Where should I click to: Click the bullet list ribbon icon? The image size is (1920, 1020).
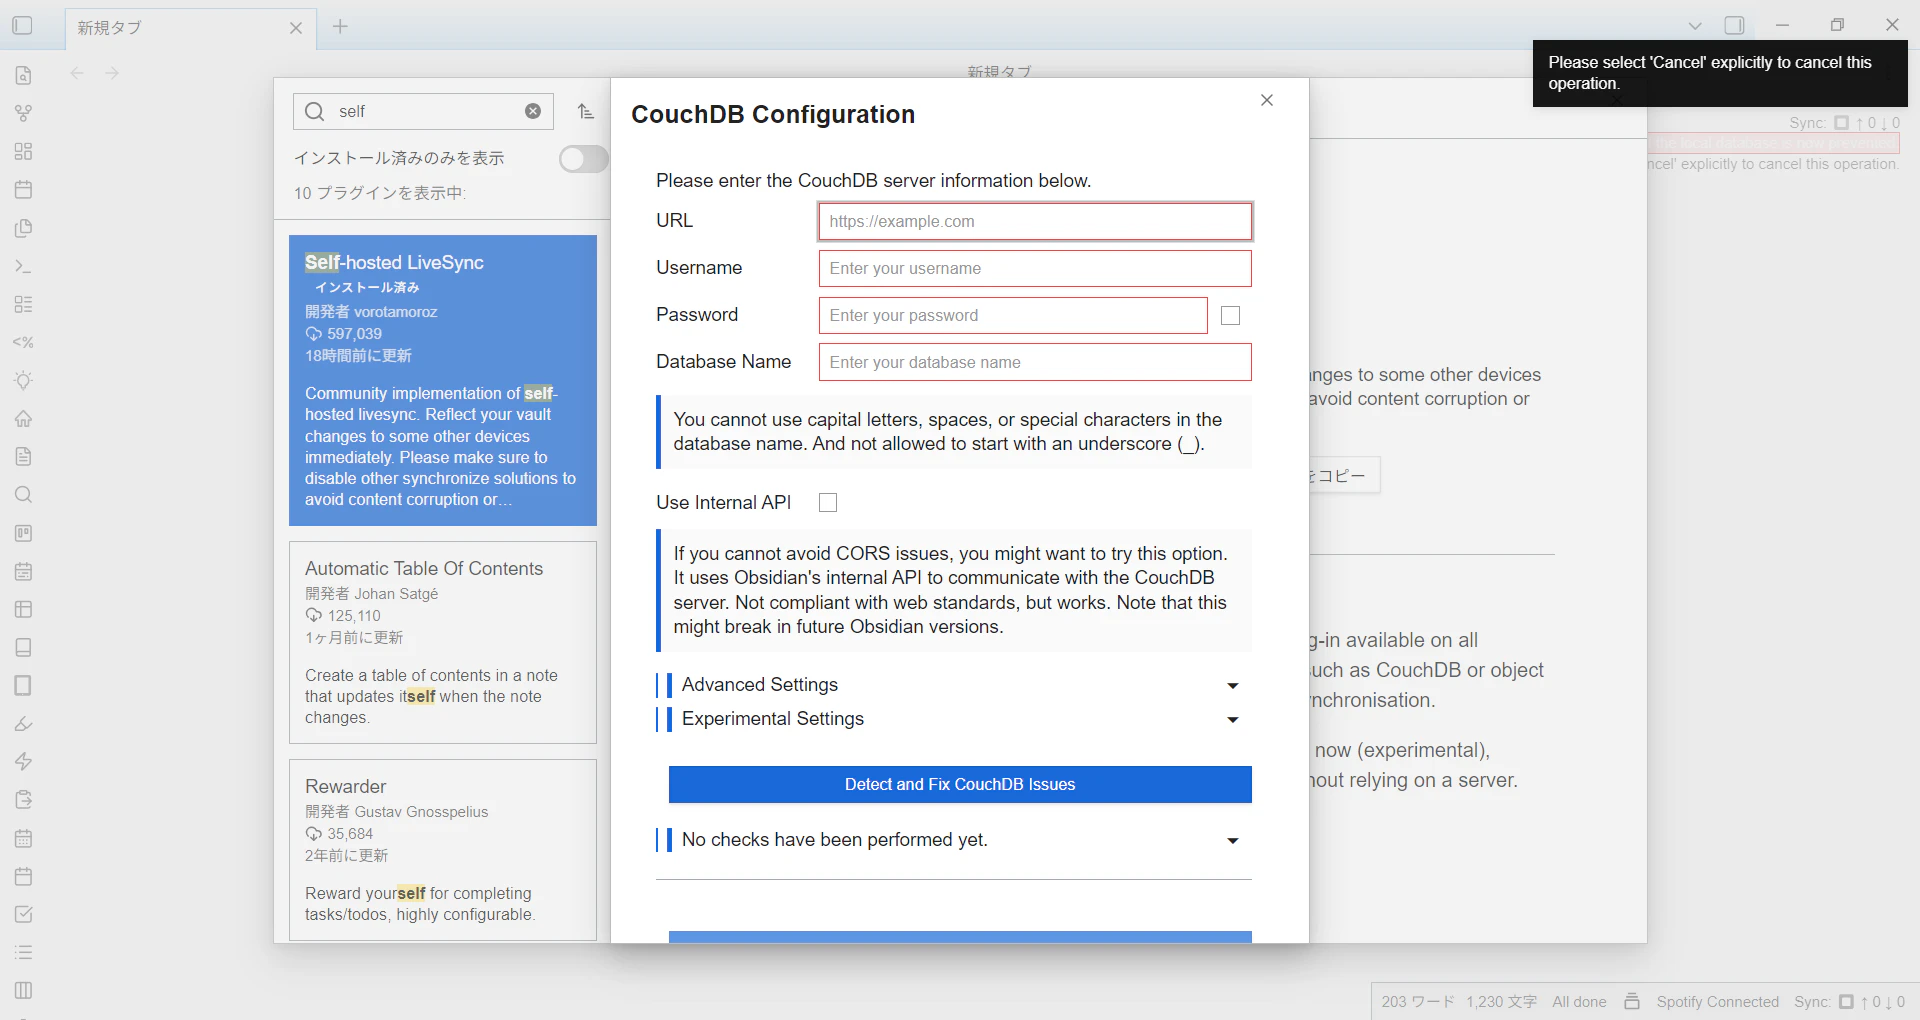click(x=24, y=952)
